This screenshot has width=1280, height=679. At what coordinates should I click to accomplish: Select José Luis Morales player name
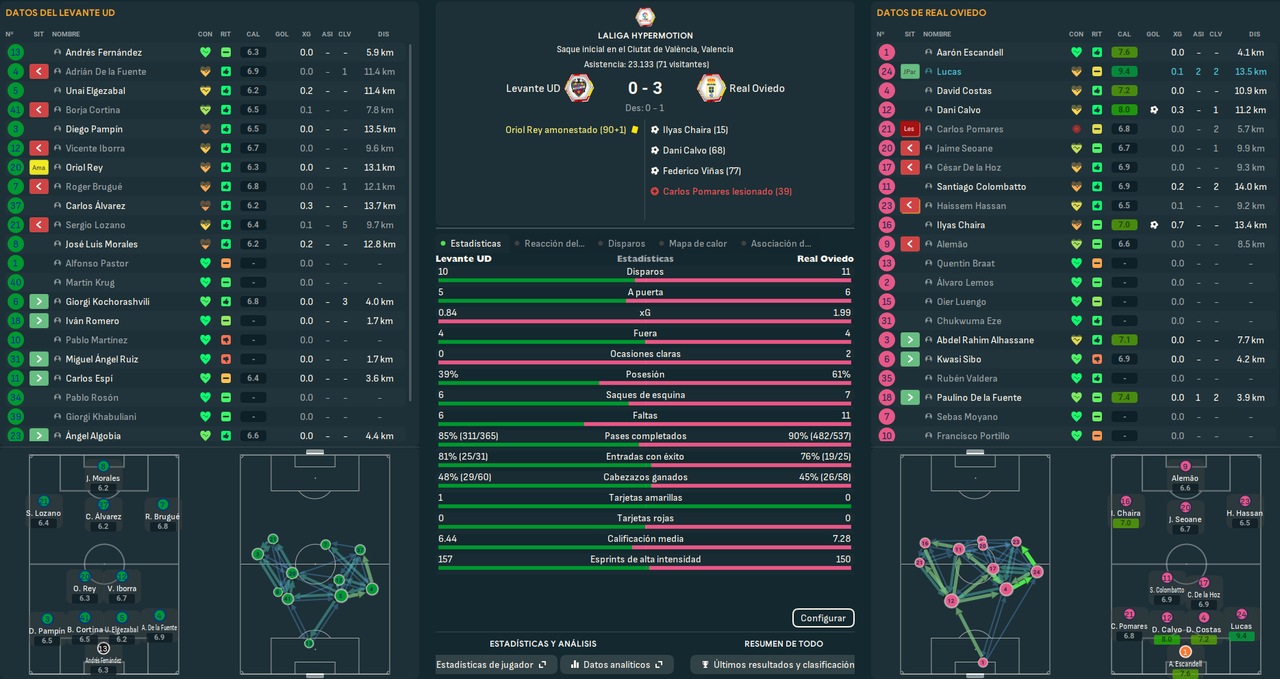pos(102,244)
